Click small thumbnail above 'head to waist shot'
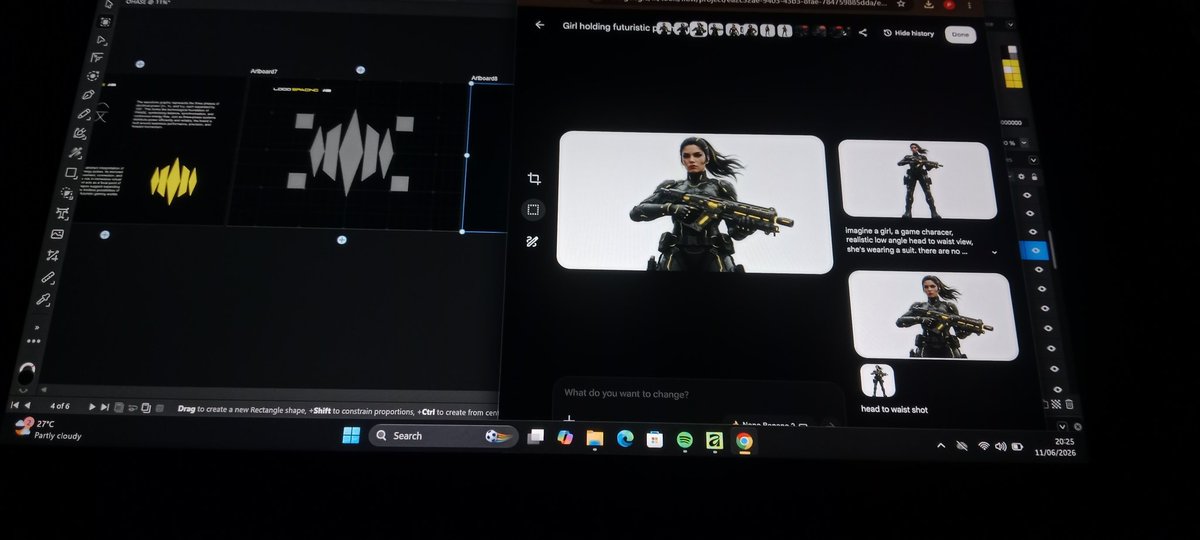 coord(878,380)
